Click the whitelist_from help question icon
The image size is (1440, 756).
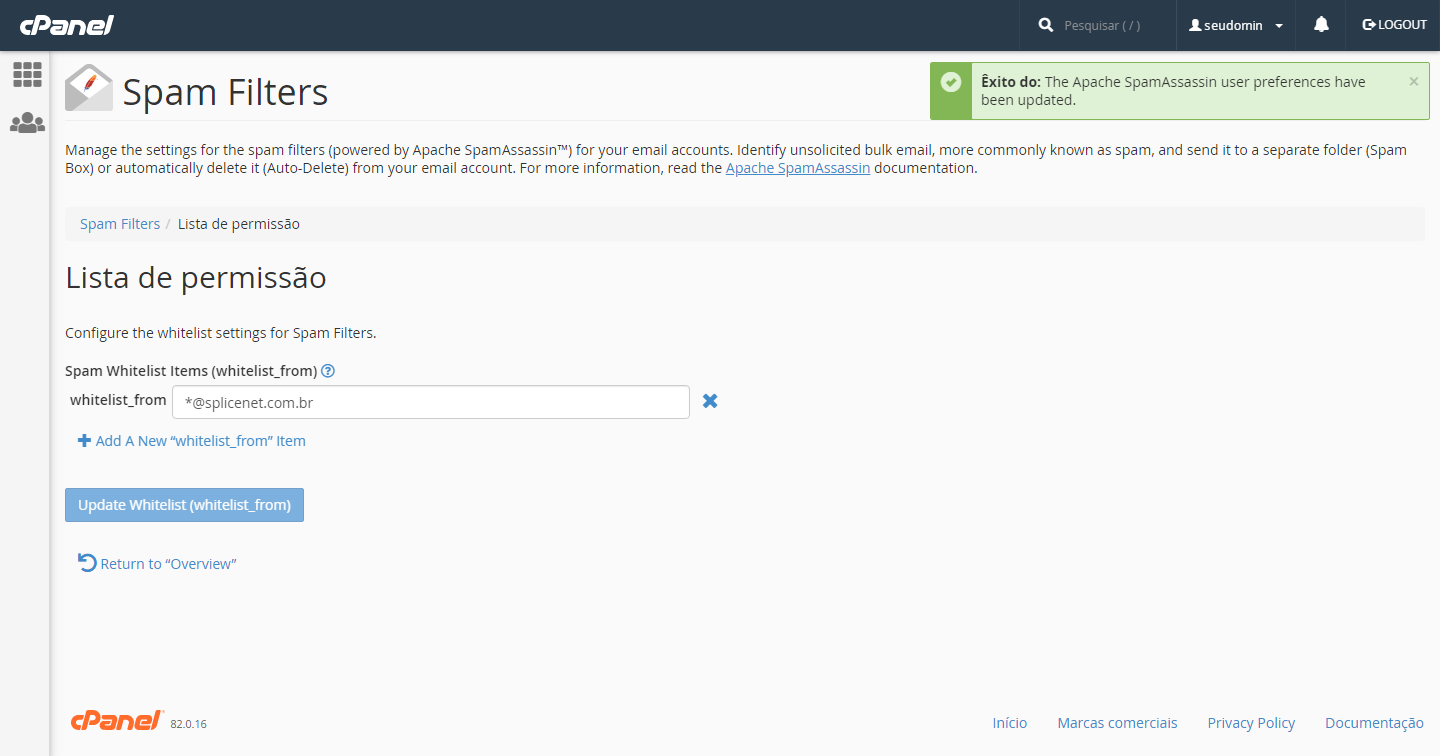(x=328, y=371)
